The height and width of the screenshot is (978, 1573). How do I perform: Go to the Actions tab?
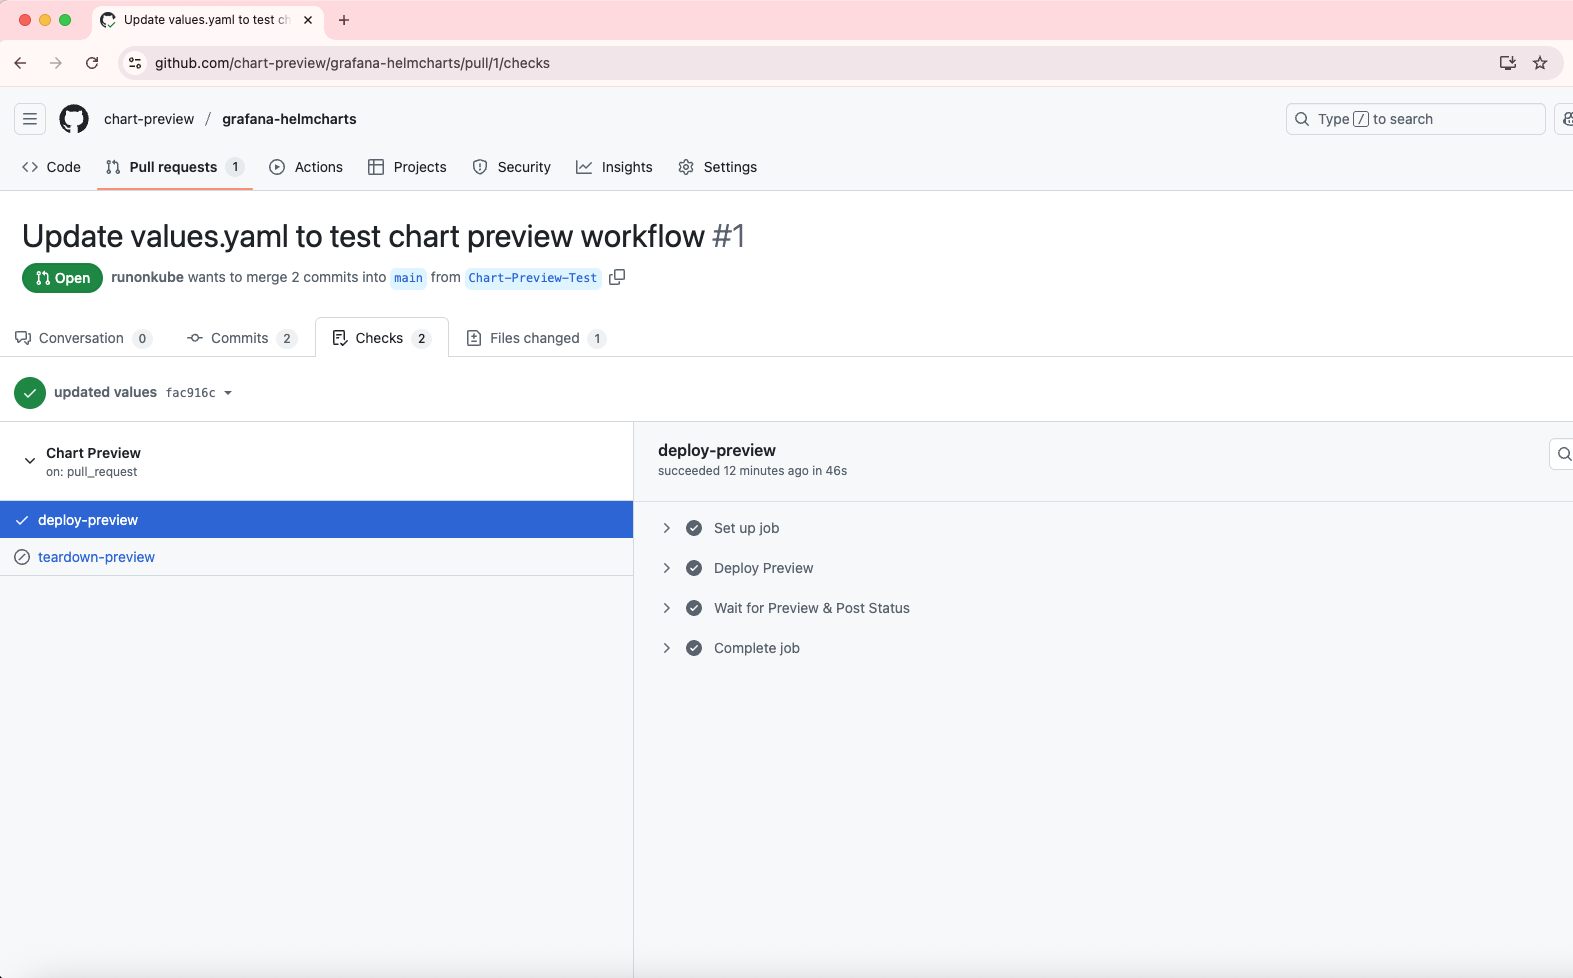(x=306, y=167)
